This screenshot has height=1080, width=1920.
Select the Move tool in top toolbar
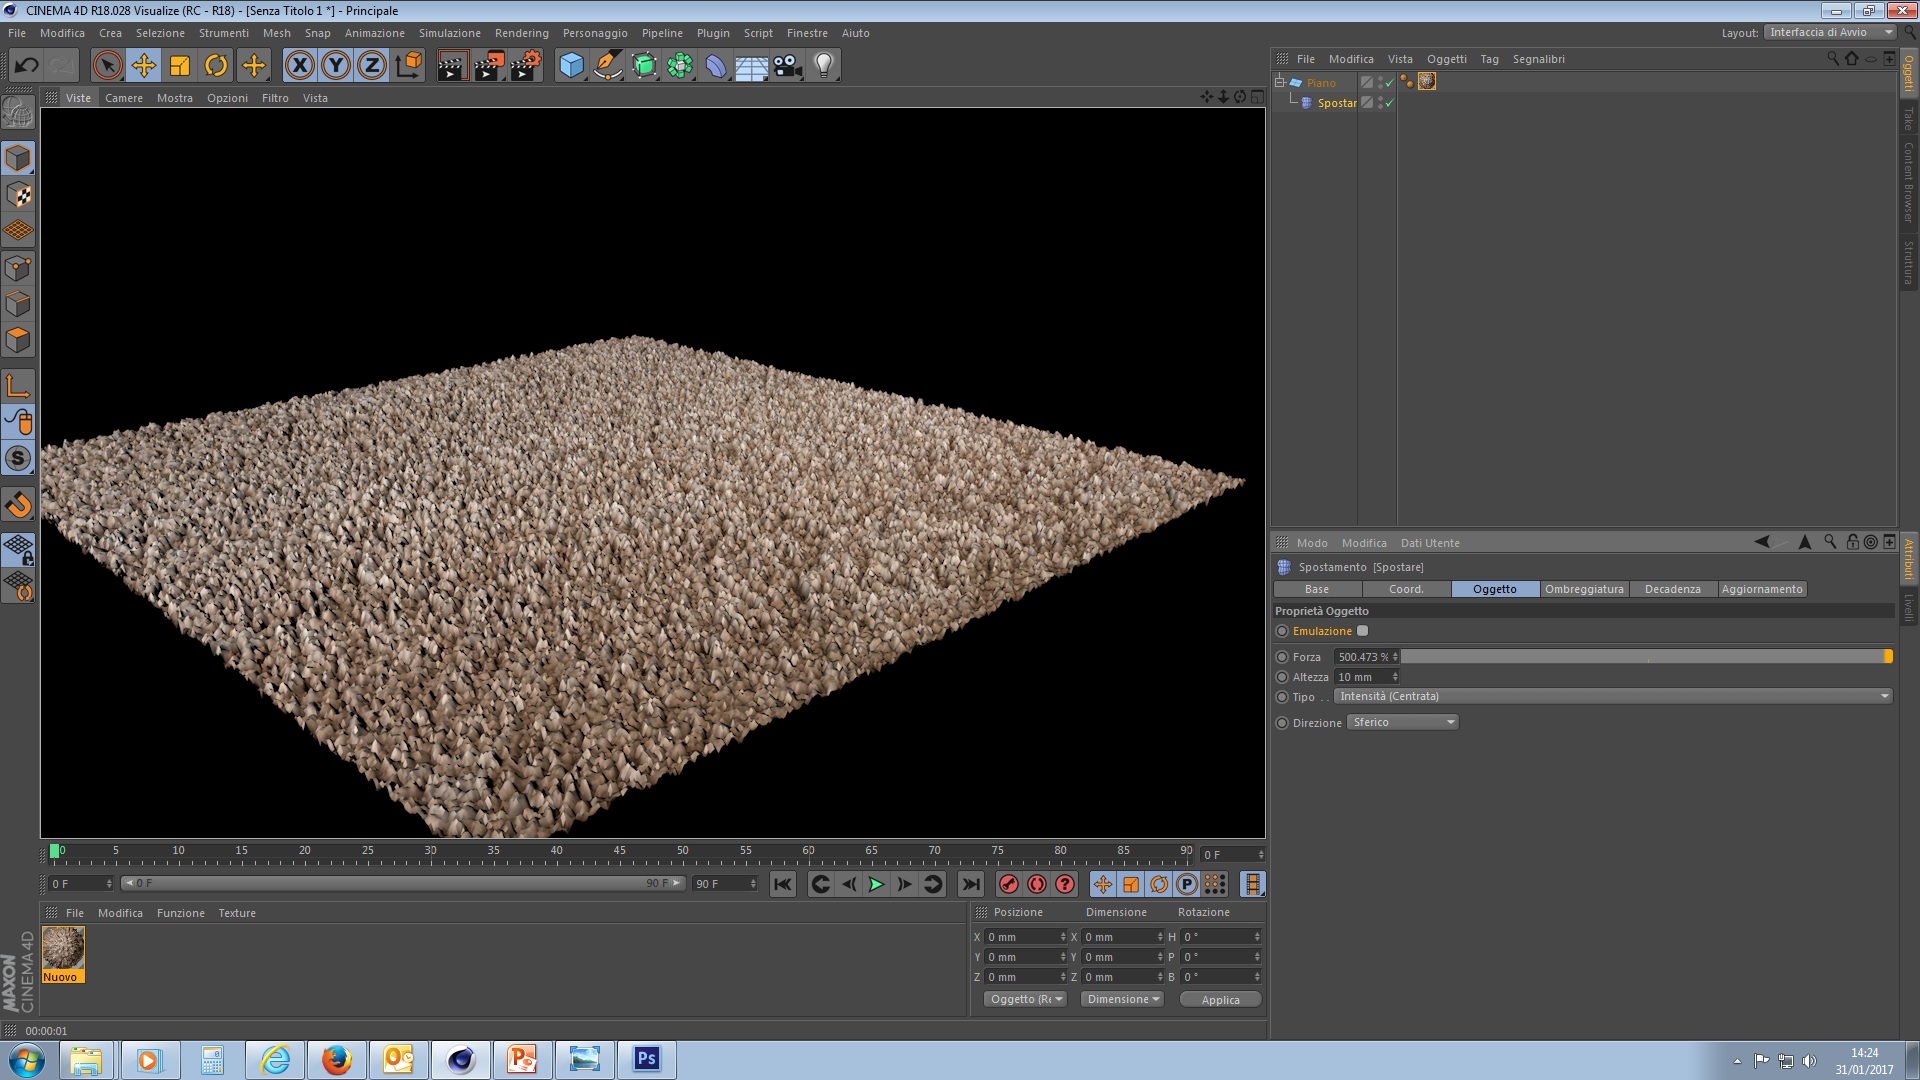pos(144,66)
